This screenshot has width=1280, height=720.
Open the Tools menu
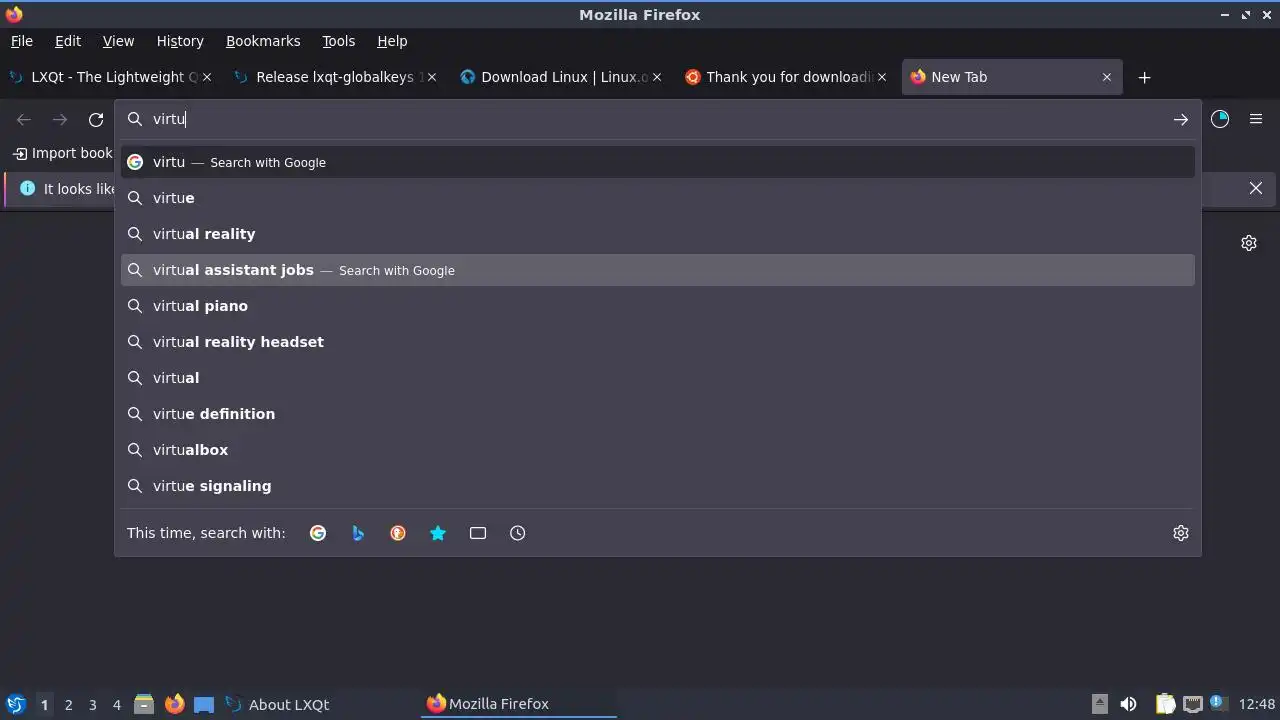click(338, 41)
